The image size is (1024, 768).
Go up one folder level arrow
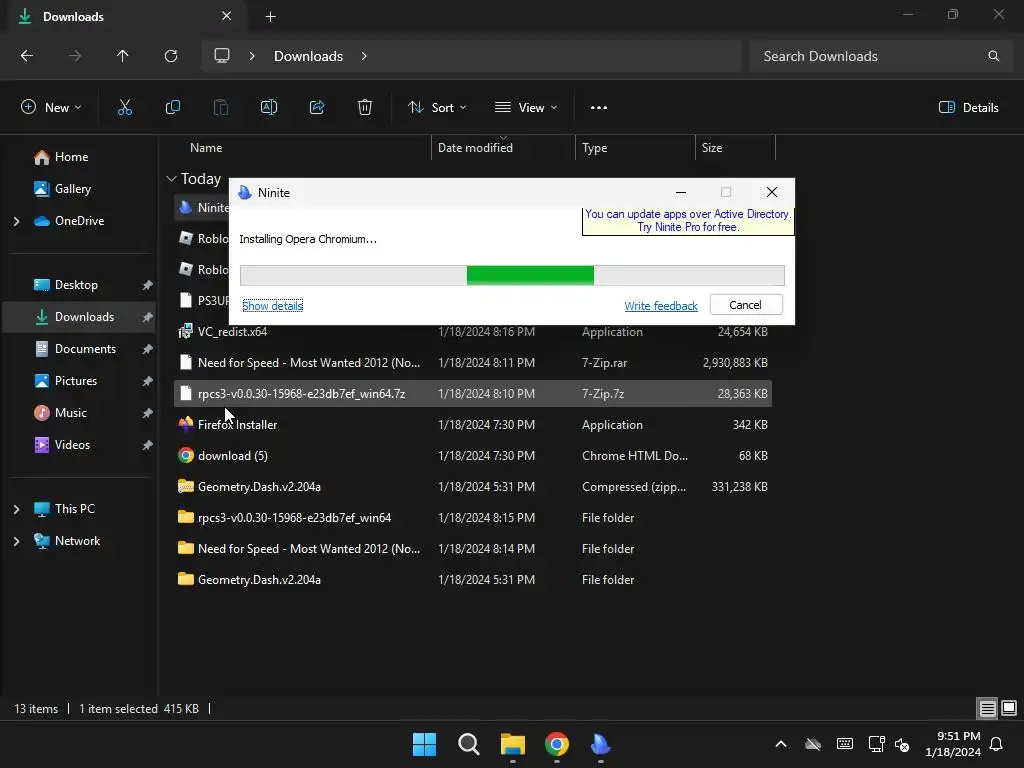click(x=122, y=56)
